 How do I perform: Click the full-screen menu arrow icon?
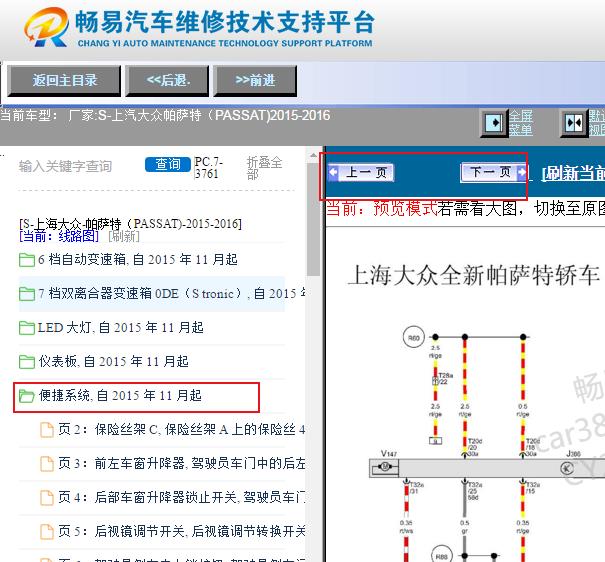pos(494,123)
